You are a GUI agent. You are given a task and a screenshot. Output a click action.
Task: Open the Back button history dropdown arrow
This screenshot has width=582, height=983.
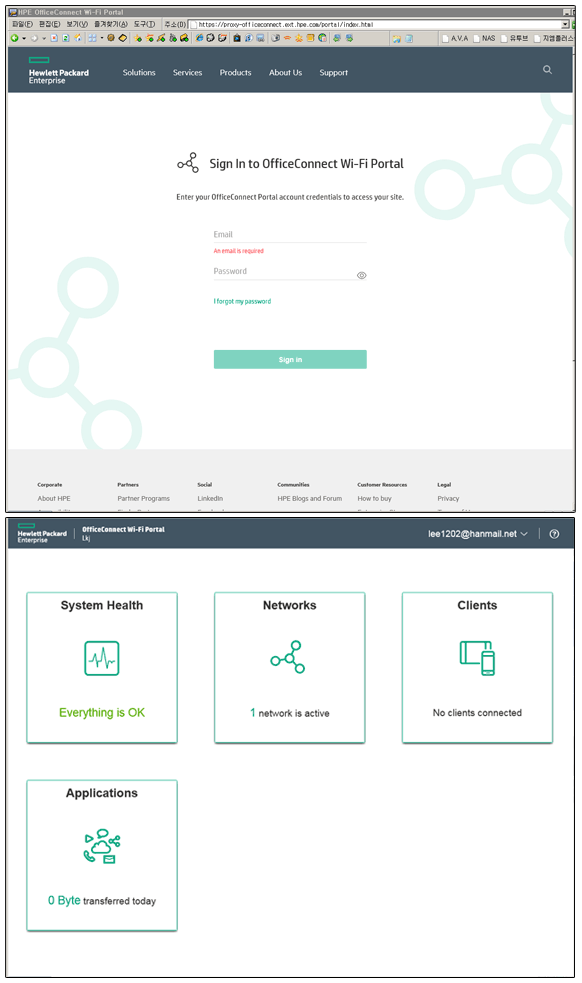click(24, 38)
